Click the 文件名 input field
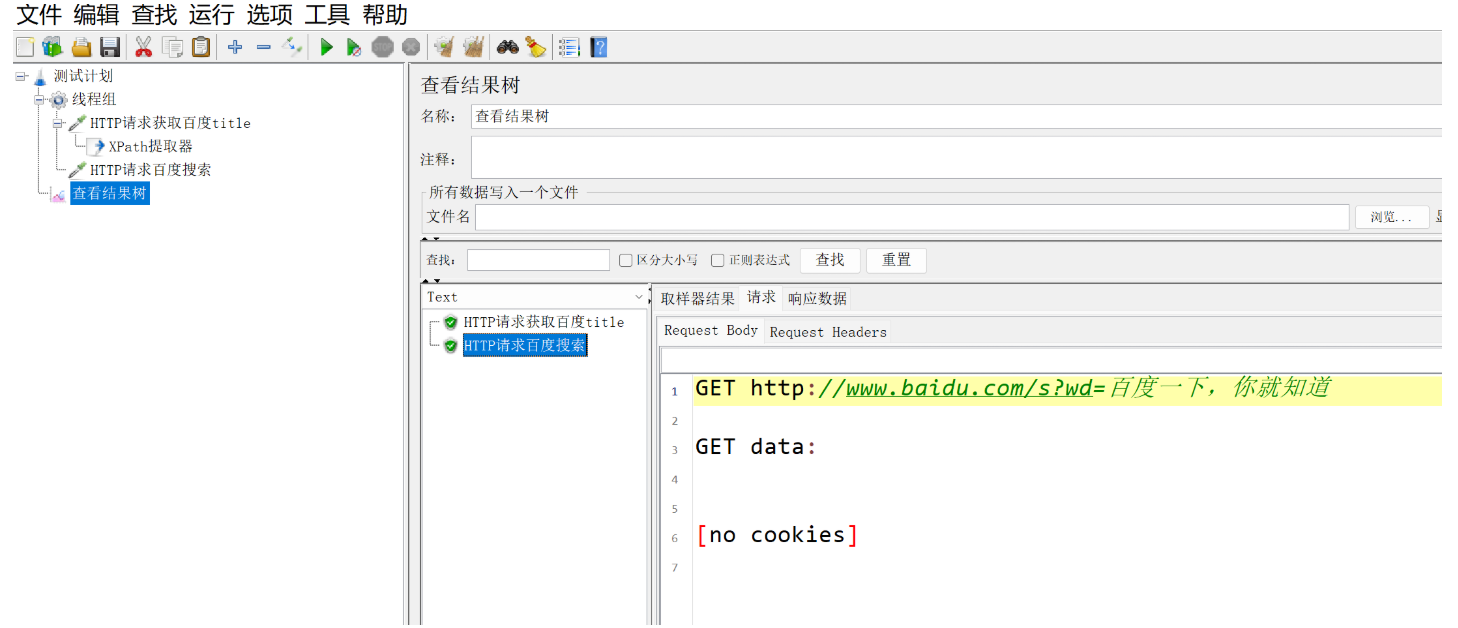Image resolution: width=1458 pixels, height=628 pixels. 912,217
